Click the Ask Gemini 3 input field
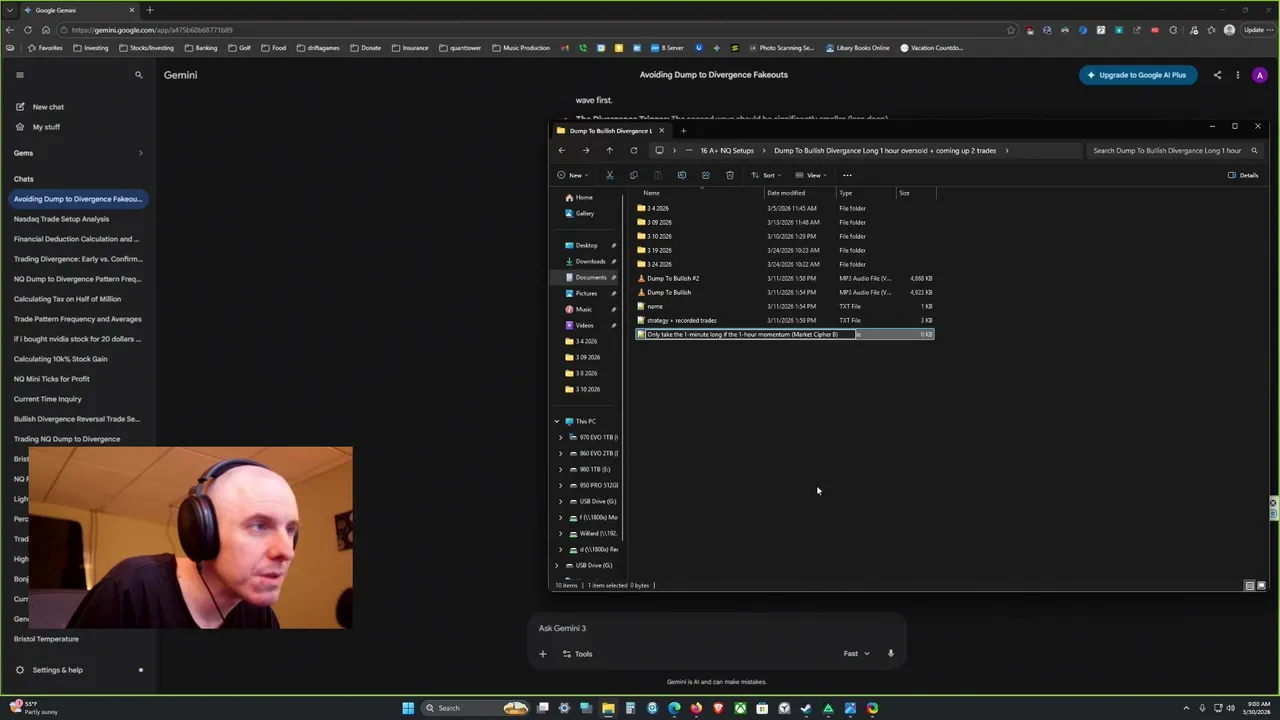The image size is (1280, 720). coord(715,628)
